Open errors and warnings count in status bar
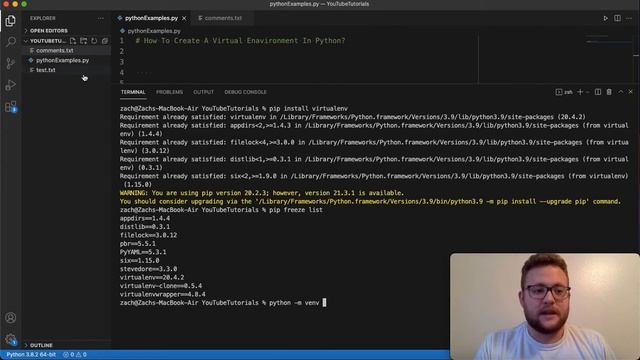This screenshot has height=360, width=640. click(x=75, y=355)
